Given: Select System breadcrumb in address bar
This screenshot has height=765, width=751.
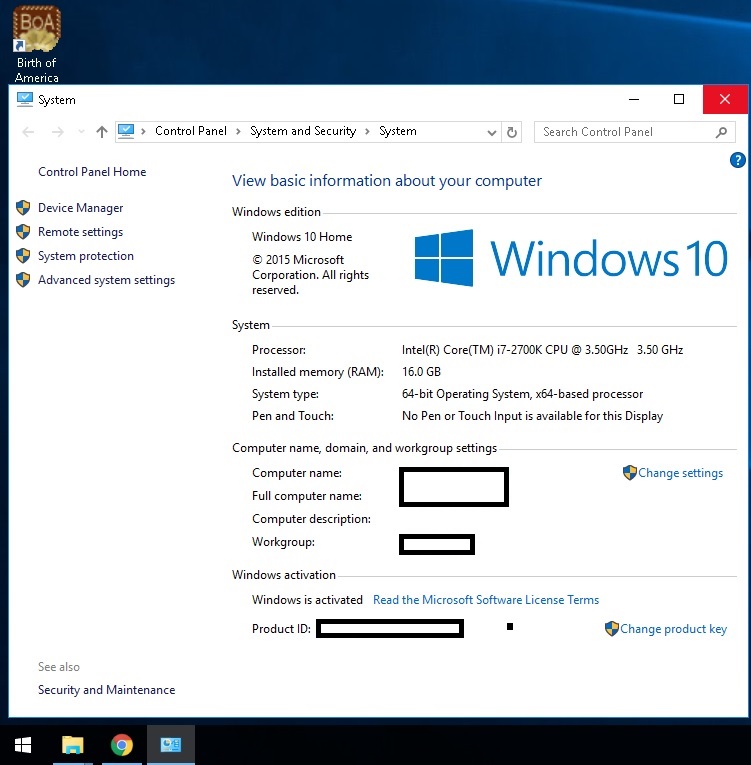Looking at the screenshot, I should point(398,131).
